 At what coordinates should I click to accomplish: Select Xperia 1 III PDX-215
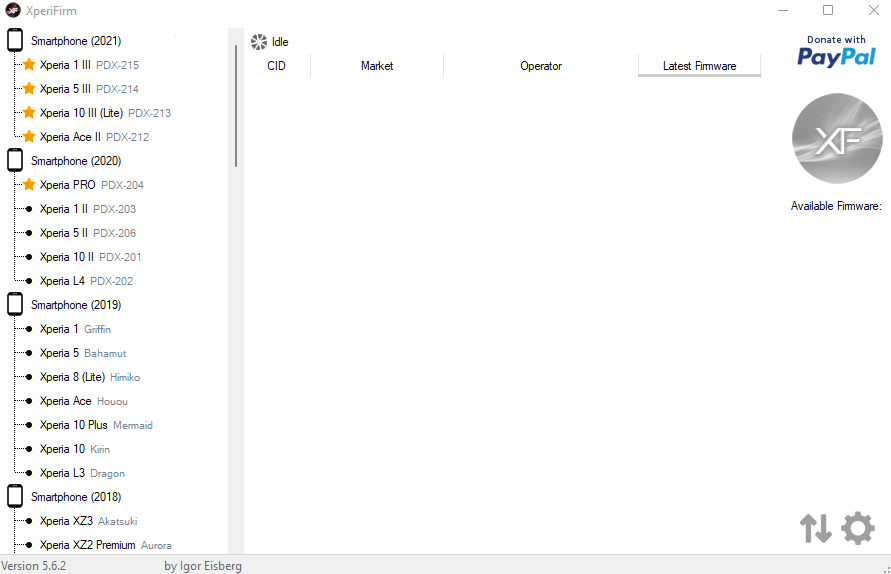coord(89,65)
